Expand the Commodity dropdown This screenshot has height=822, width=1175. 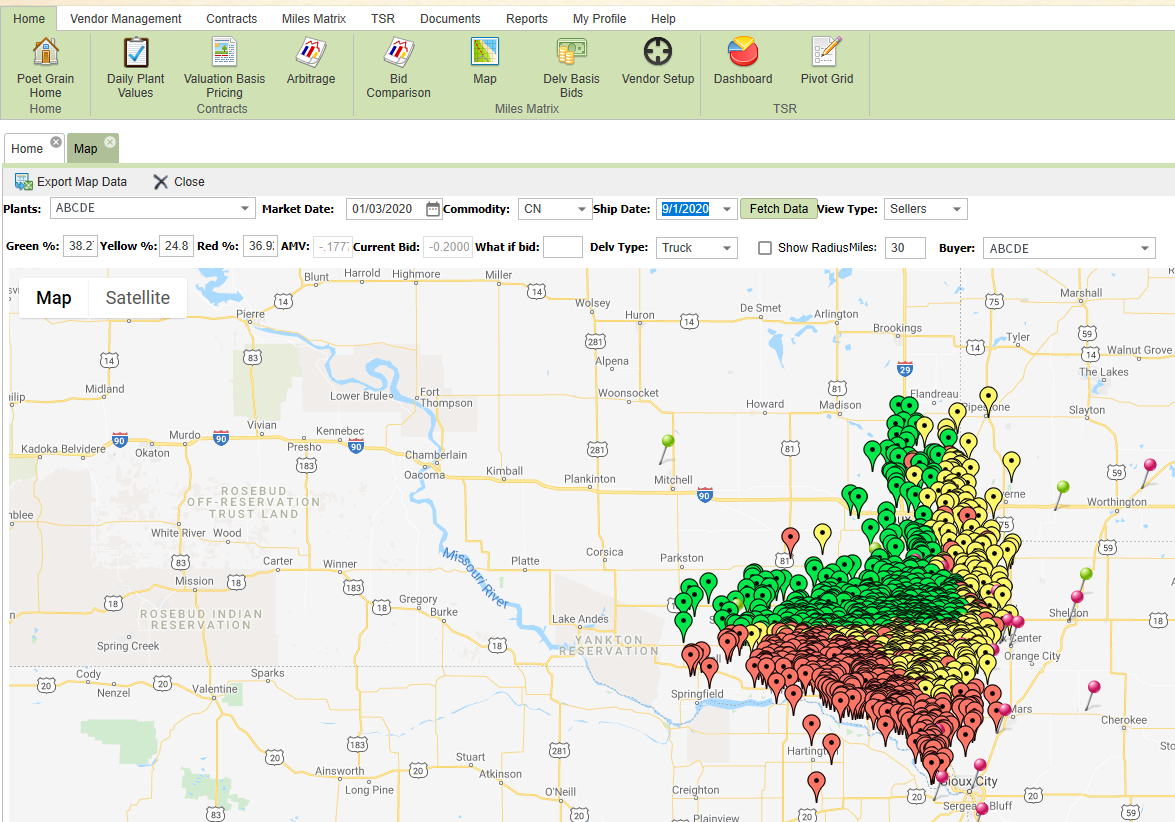point(581,209)
